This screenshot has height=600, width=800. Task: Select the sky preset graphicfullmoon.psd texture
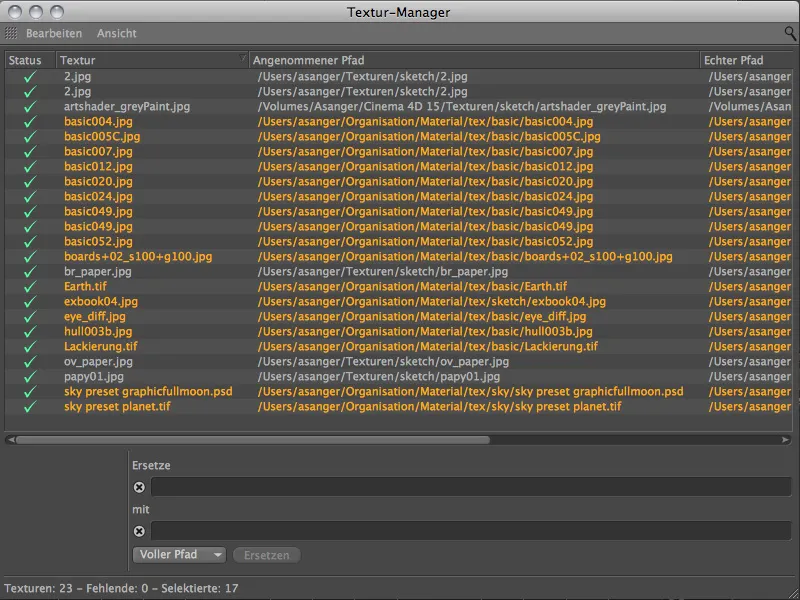[x=148, y=391]
